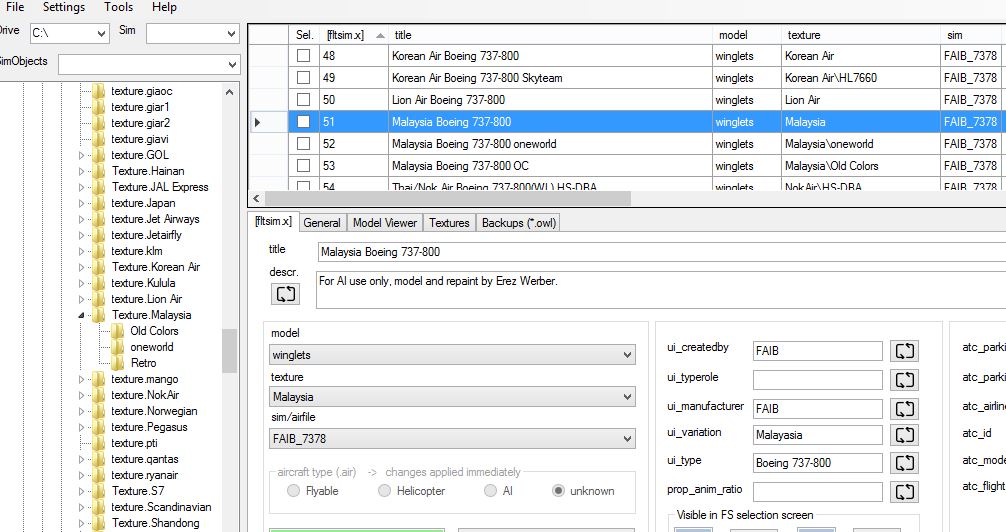Tick the Sel. checkbox for row 51
The image size is (1006, 532).
coord(303,121)
